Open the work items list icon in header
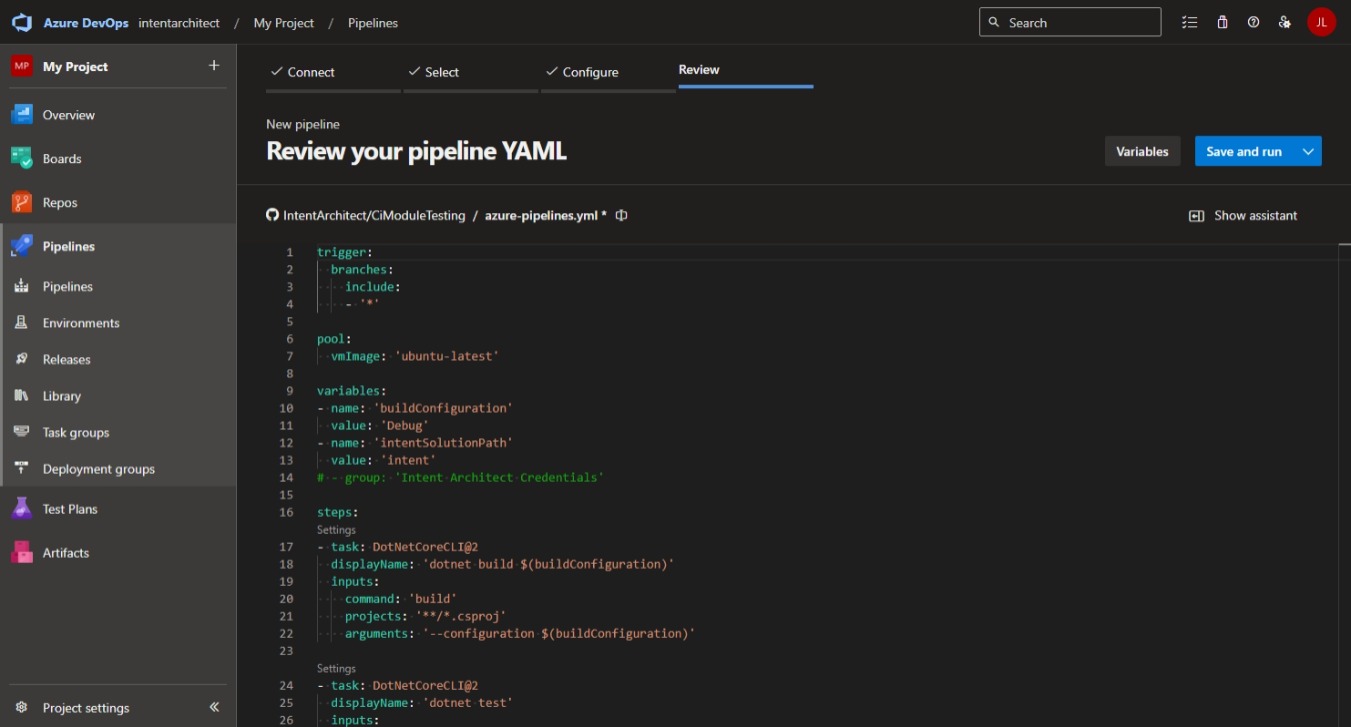Image resolution: width=1351 pixels, height=727 pixels. pyautogui.click(x=1189, y=22)
